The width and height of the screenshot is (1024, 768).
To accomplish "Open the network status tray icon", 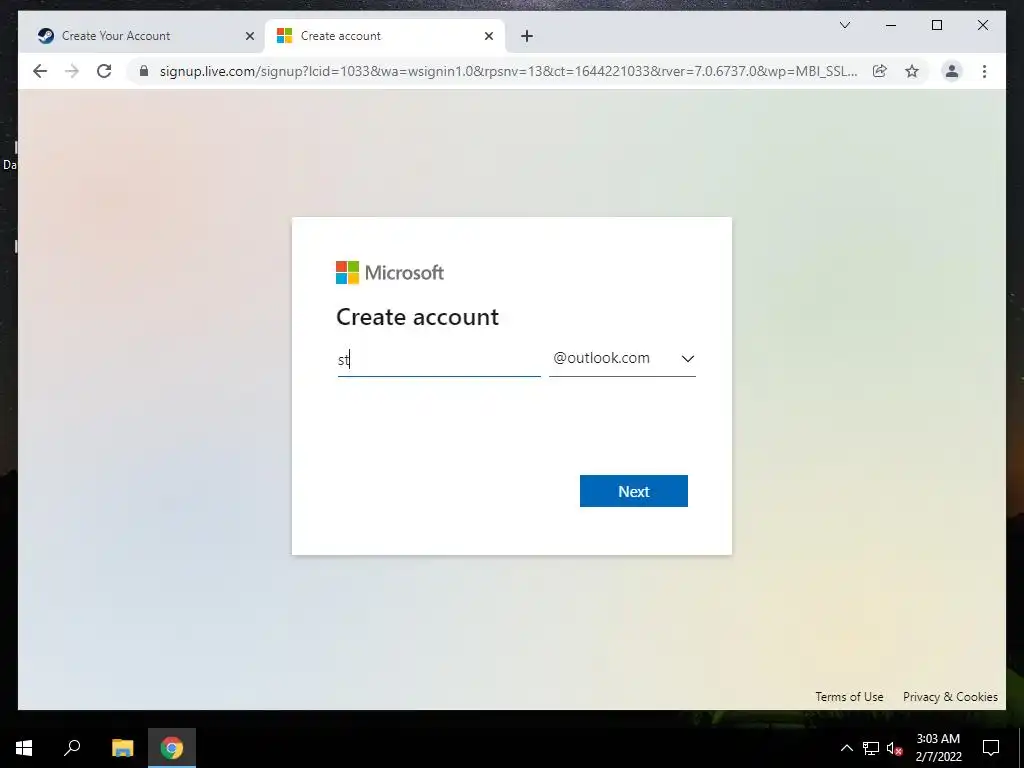I will (871, 748).
